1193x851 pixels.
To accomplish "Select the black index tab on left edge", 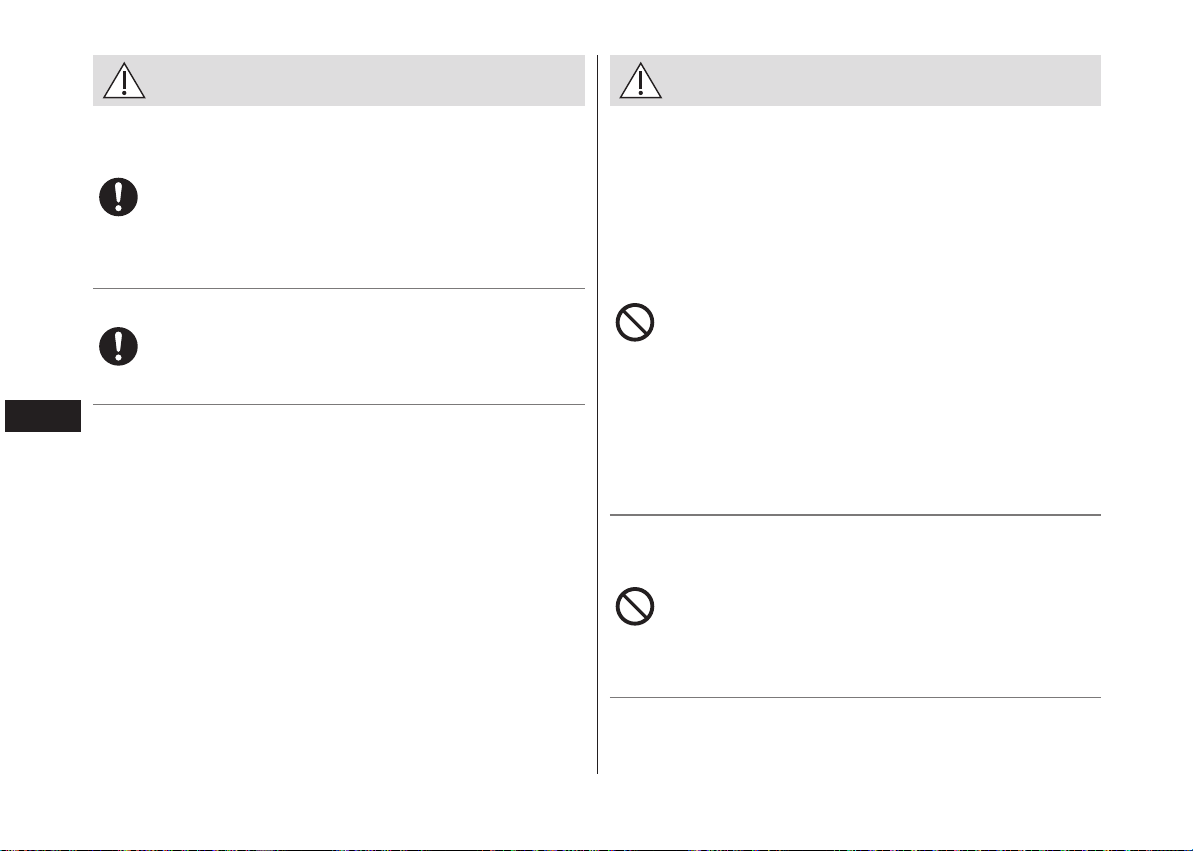I will click(x=43, y=416).
